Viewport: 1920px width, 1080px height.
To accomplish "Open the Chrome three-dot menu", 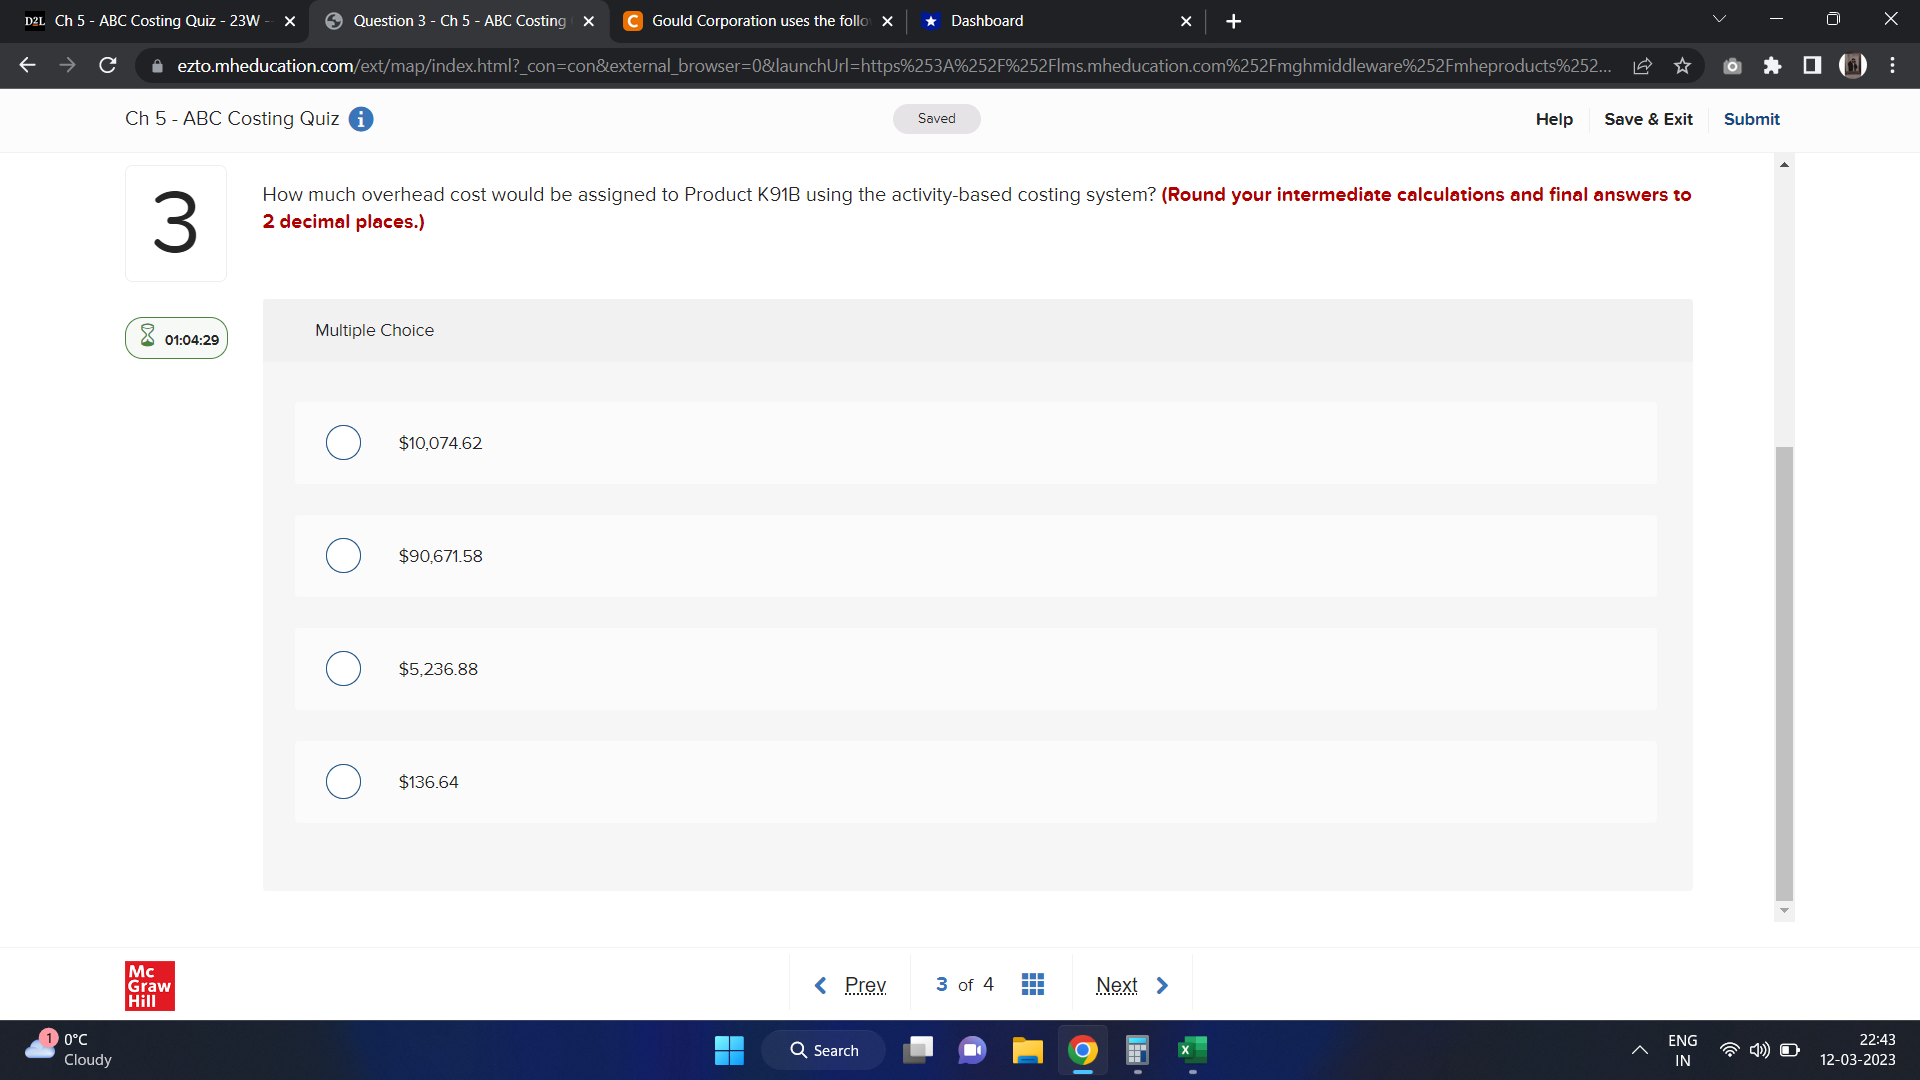I will point(1892,65).
